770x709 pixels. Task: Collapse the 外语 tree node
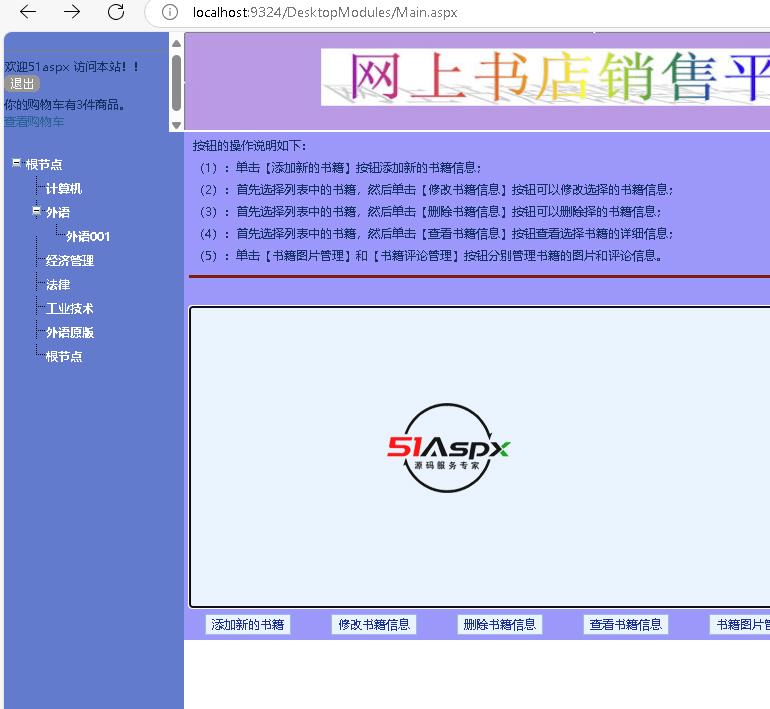[x=37, y=211]
